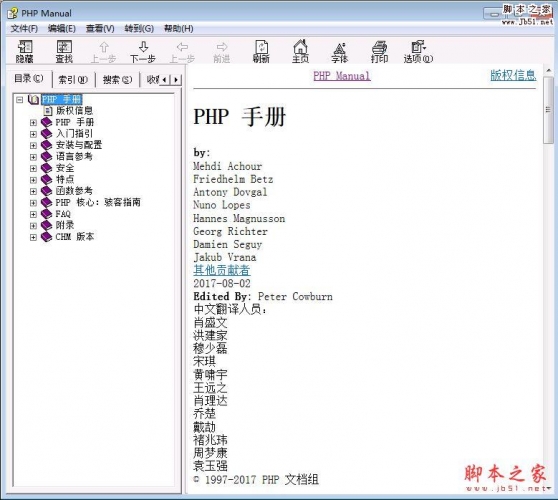Image resolution: width=558 pixels, height=500 pixels.
Task: Switch to the 搜索(S) tab
Action: tap(117, 80)
